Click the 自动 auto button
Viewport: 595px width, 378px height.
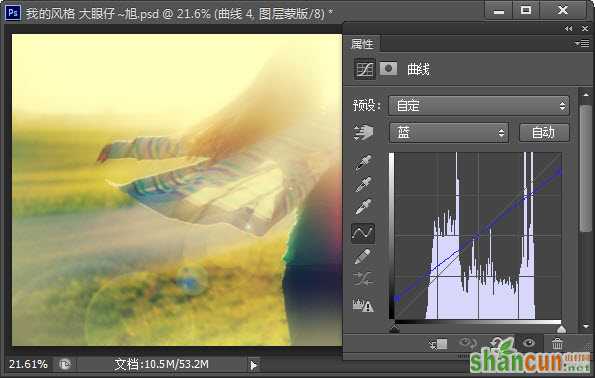click(544, 133)
